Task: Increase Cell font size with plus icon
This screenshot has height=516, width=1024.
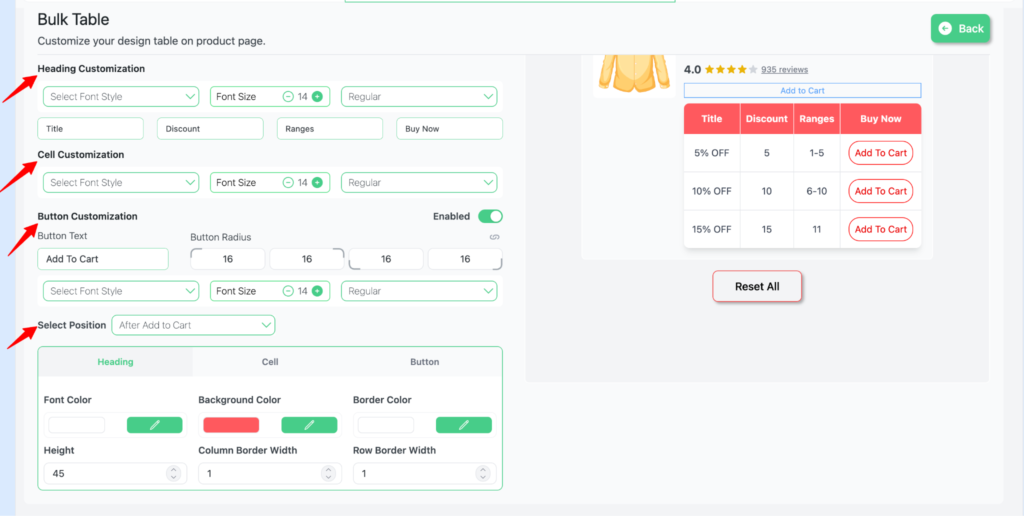Action: pos(317,183)
